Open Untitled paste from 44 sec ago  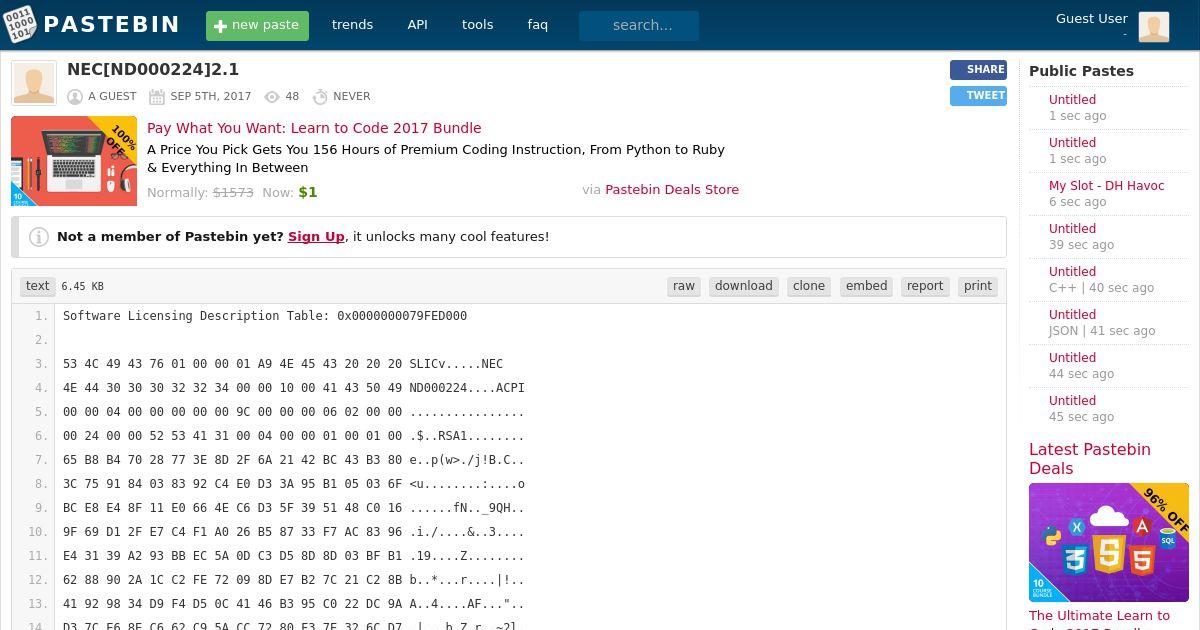coord(1072,358)
